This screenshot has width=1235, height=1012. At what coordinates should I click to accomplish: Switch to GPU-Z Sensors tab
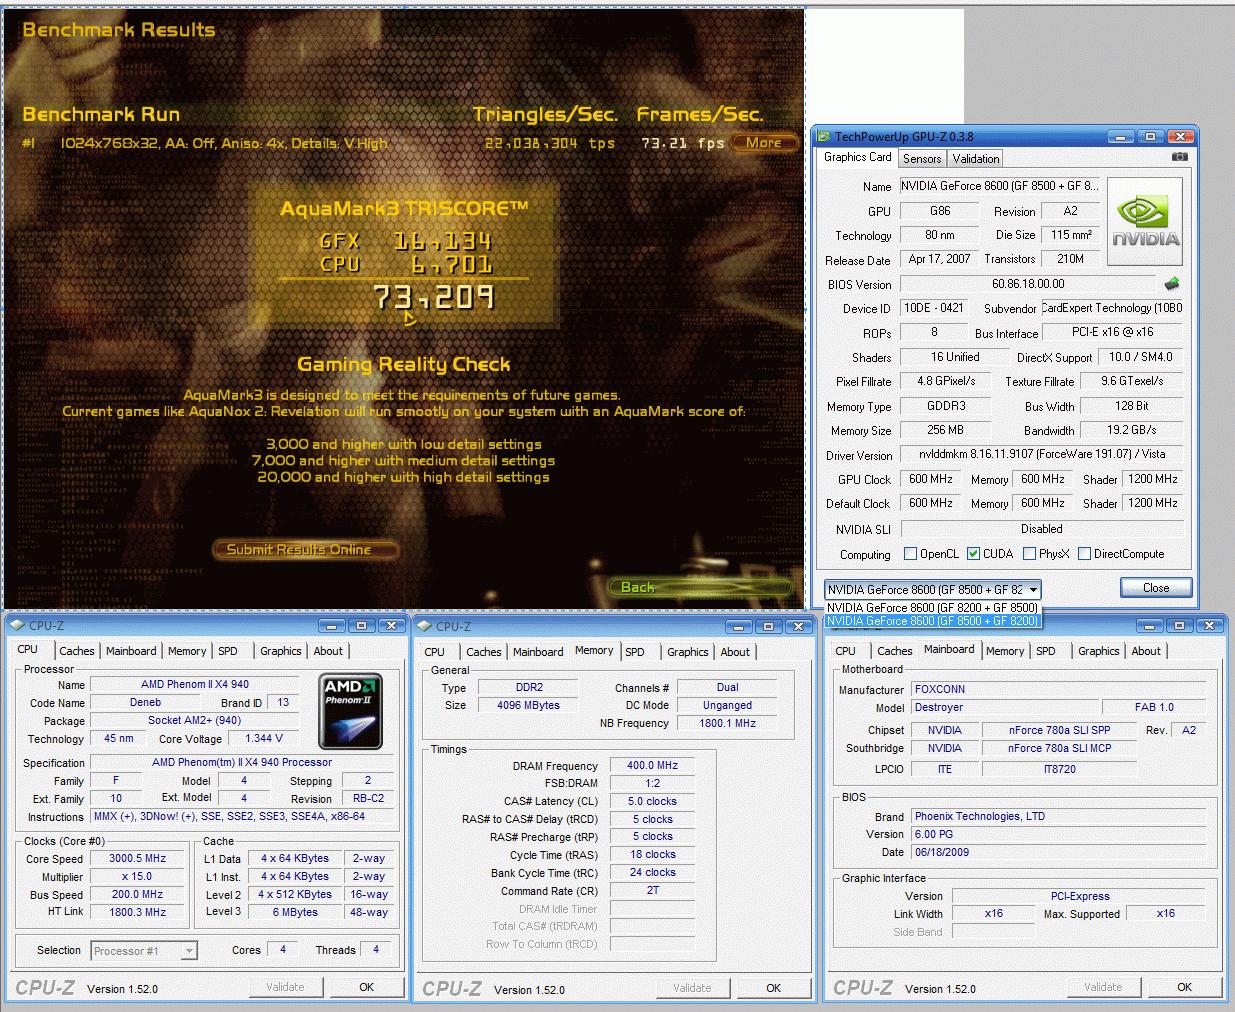coord(921,158)
